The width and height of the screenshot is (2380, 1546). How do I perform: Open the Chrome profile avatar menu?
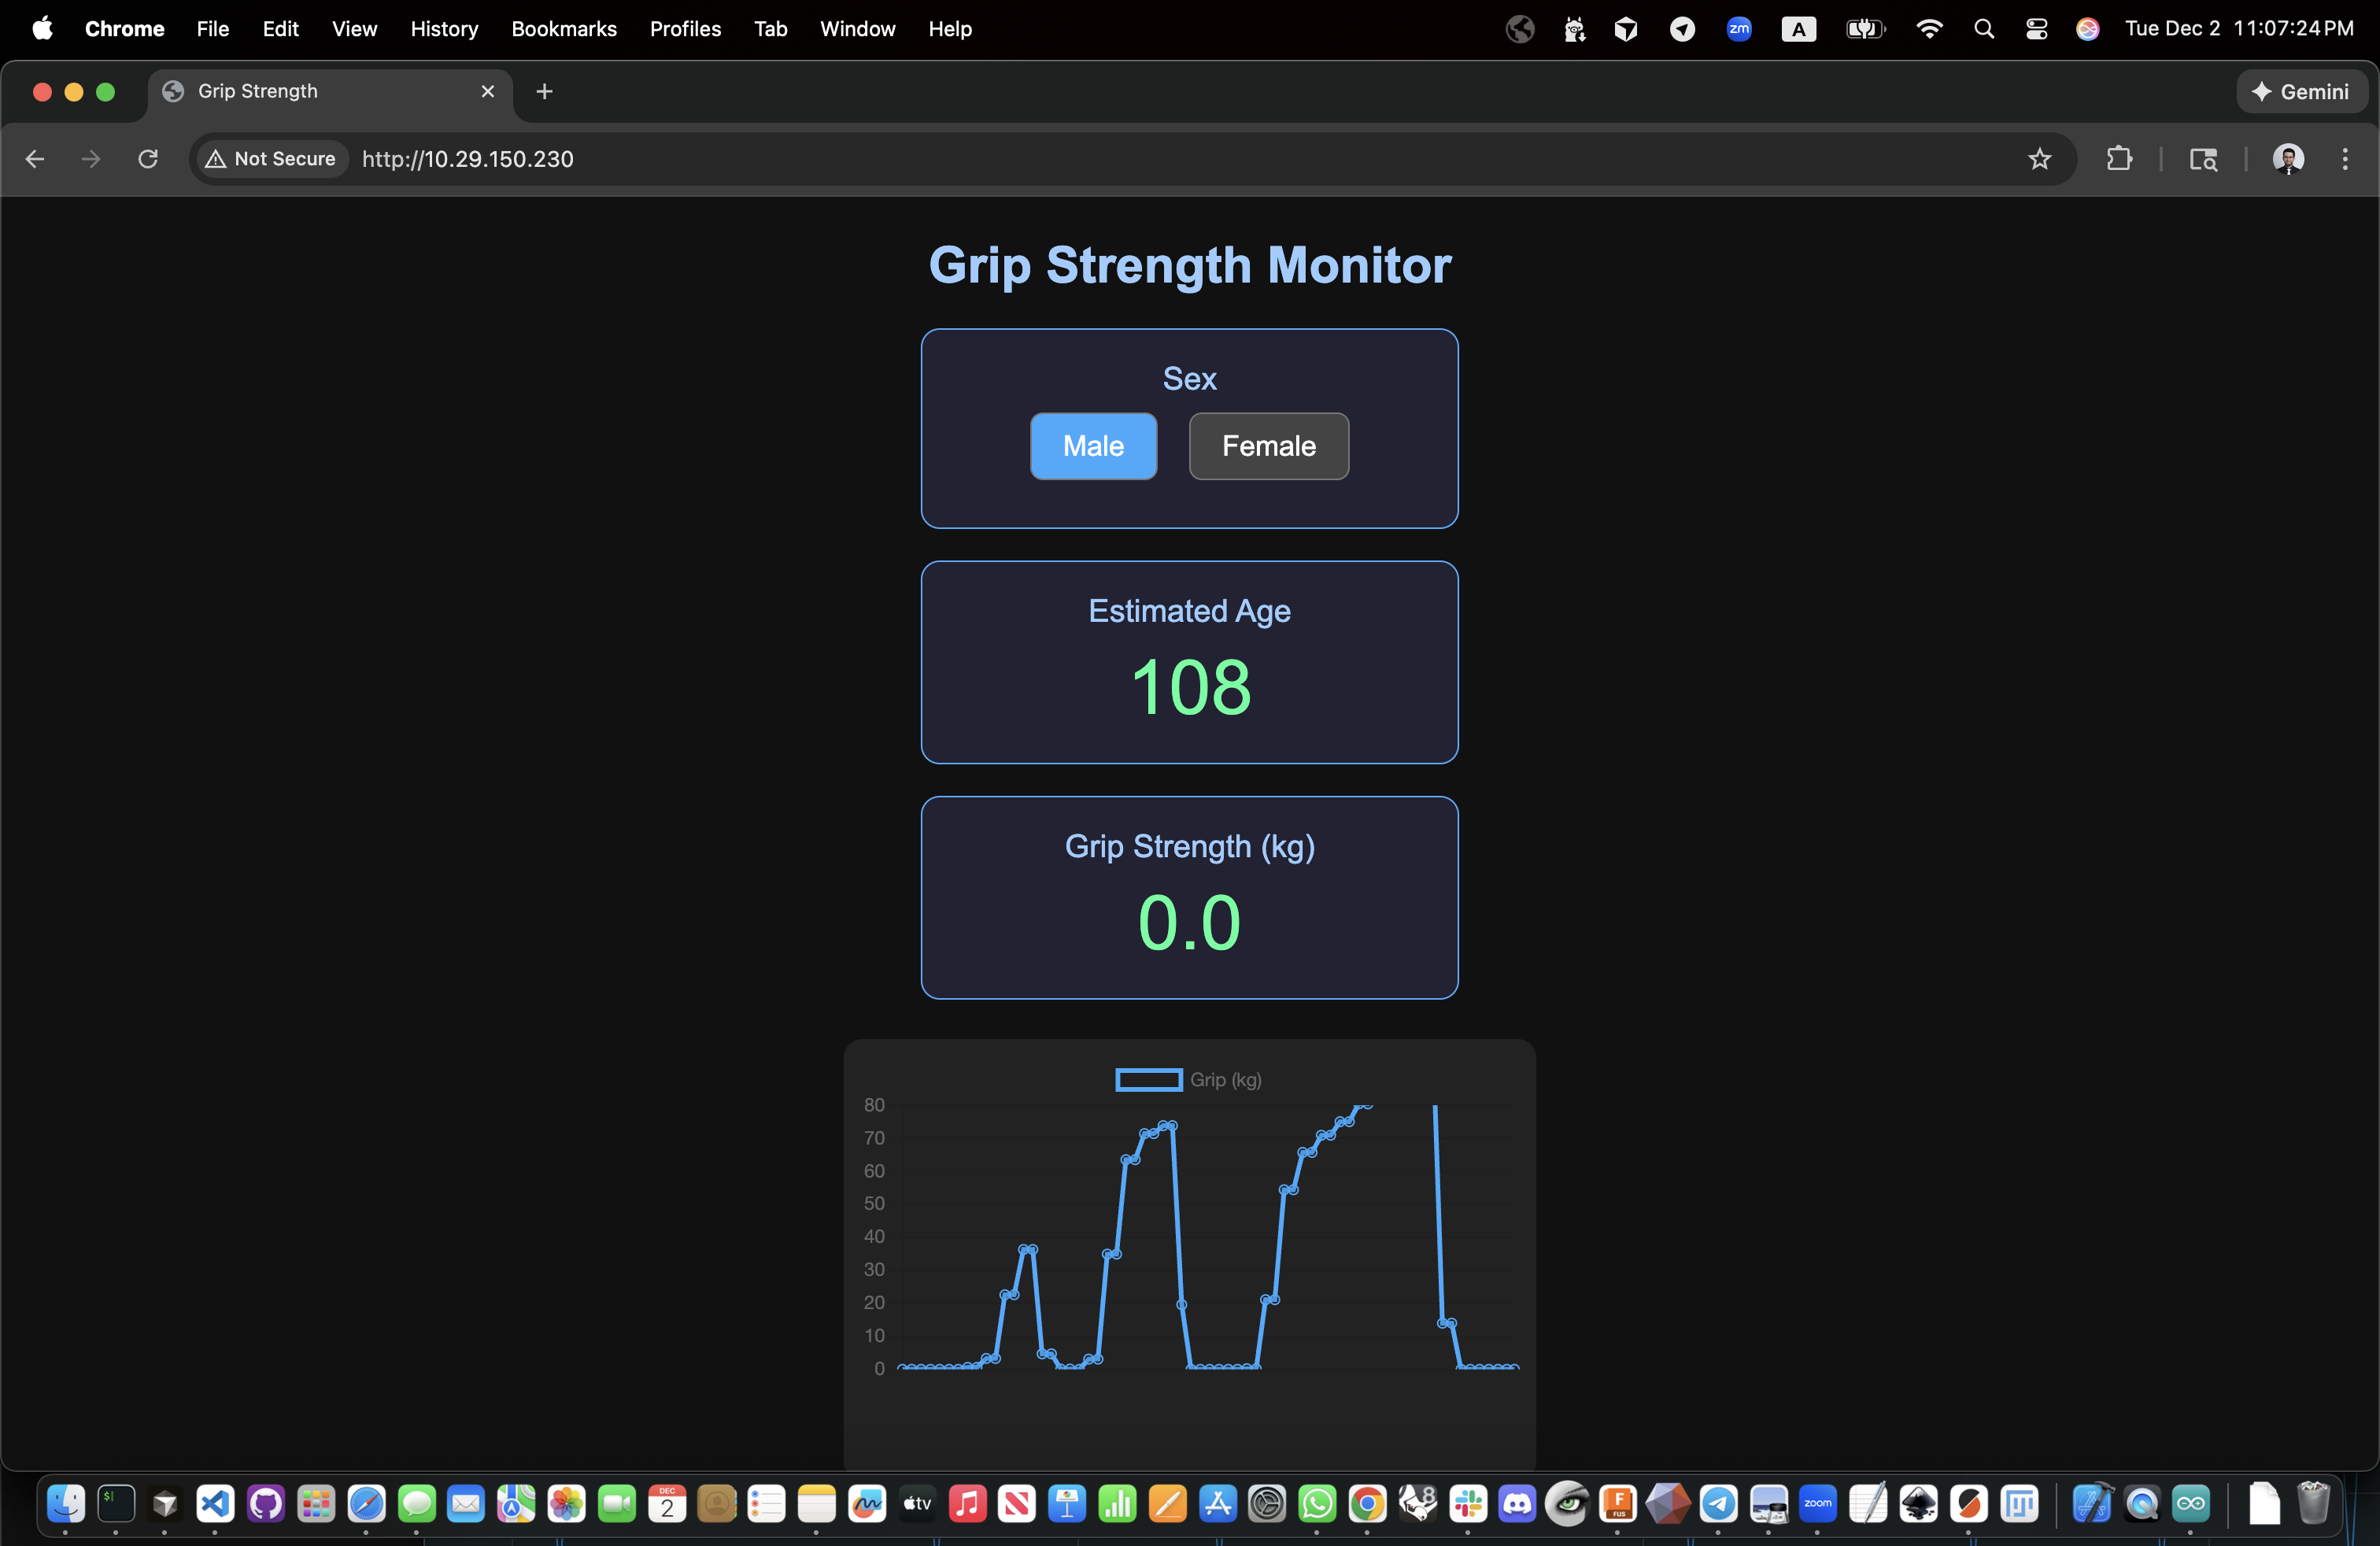click(2289, 159)
